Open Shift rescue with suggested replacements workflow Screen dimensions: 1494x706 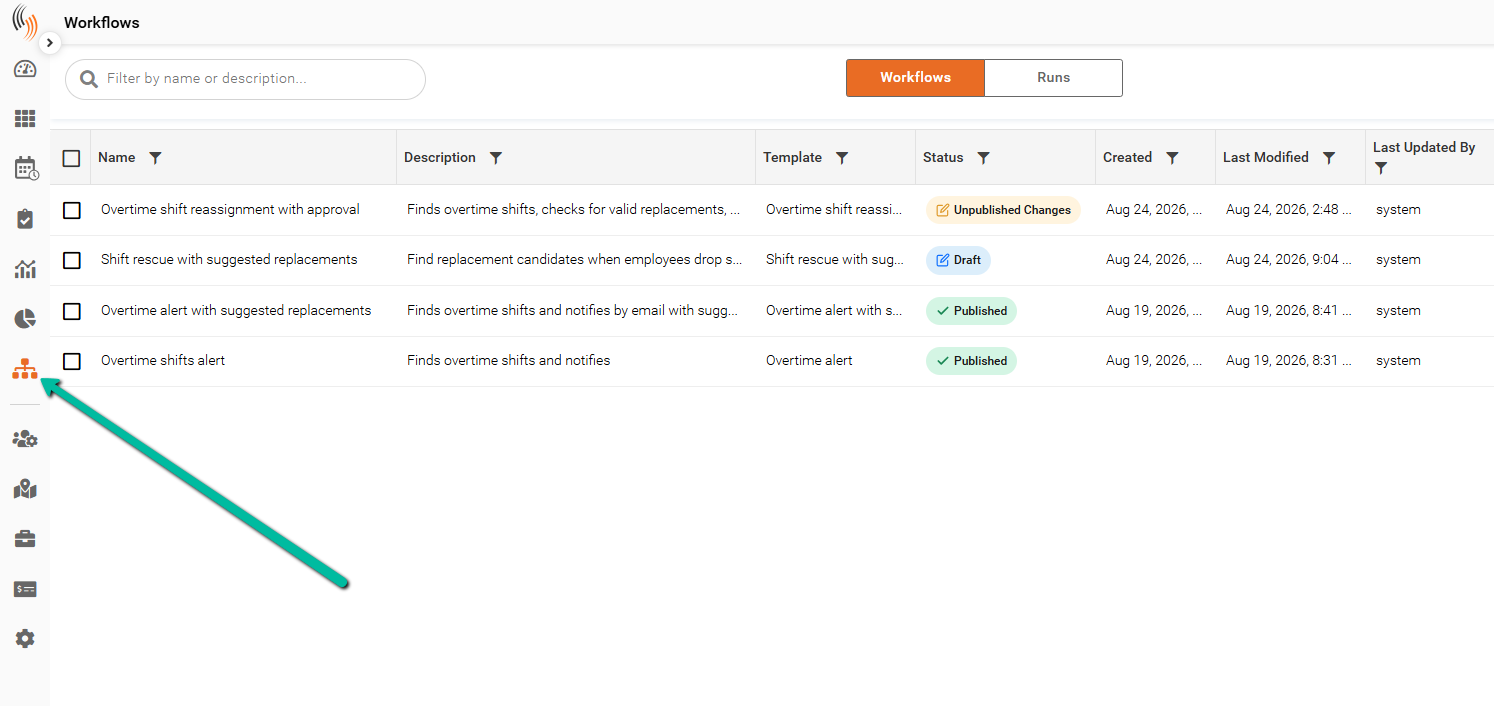click(229, 260)
